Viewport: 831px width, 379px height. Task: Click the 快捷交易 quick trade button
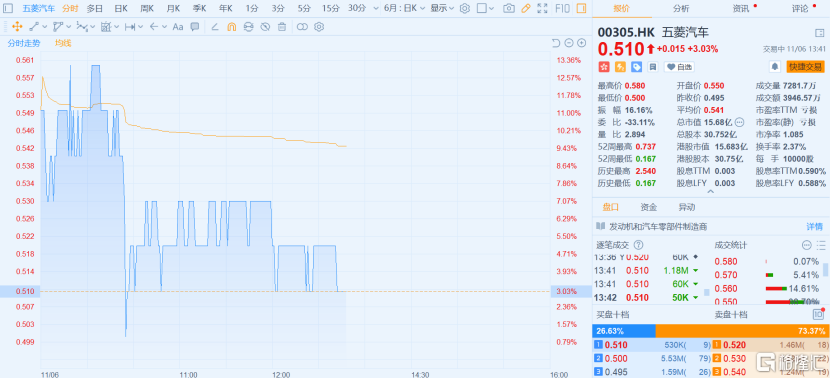pos(806,67)
